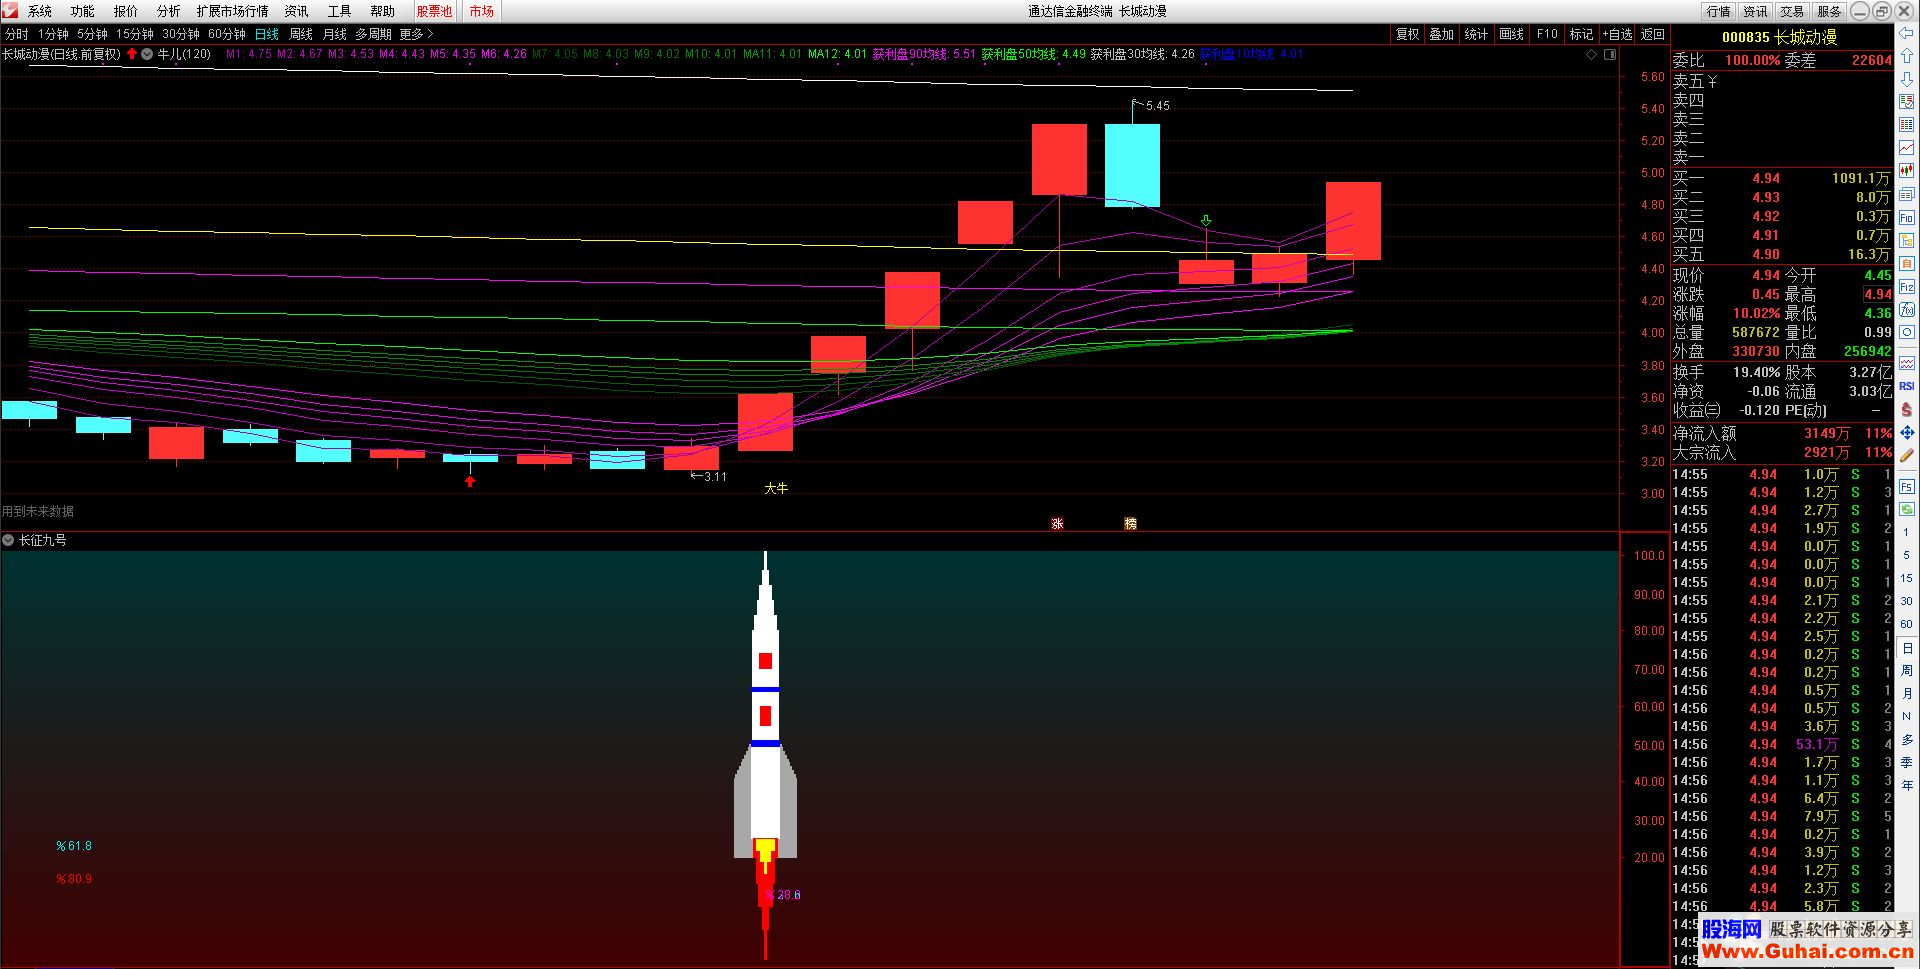Click the 行情 button at top right
1920x969 pixels.
[x=1719, y=11]
